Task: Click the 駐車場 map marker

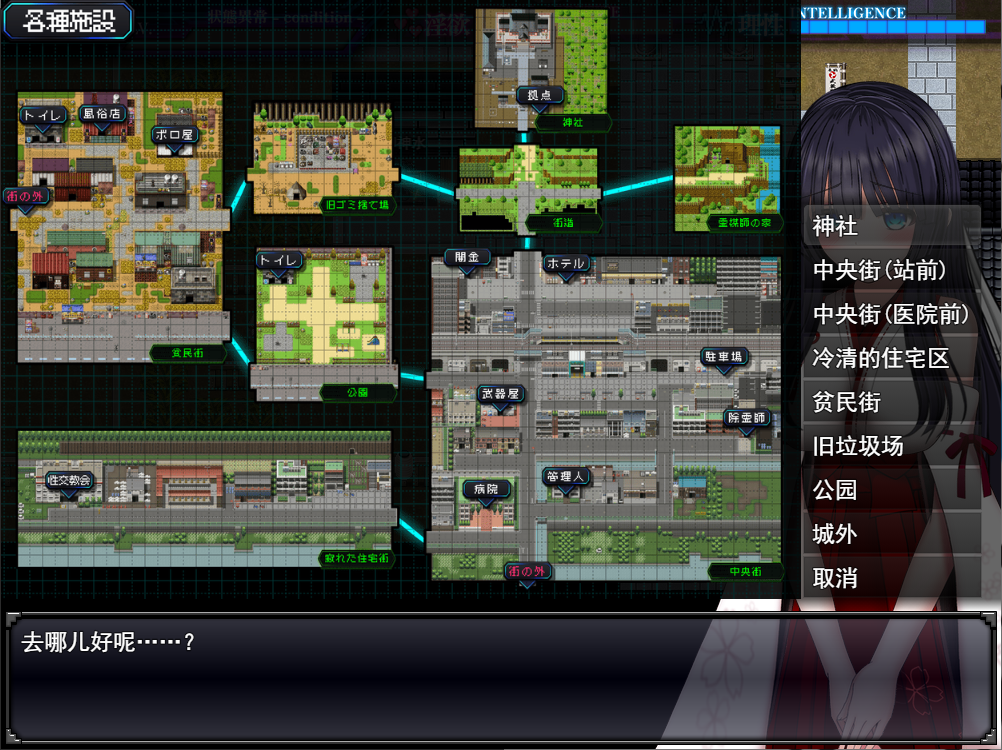Action: pyautogui.click(x=724, y=356)
